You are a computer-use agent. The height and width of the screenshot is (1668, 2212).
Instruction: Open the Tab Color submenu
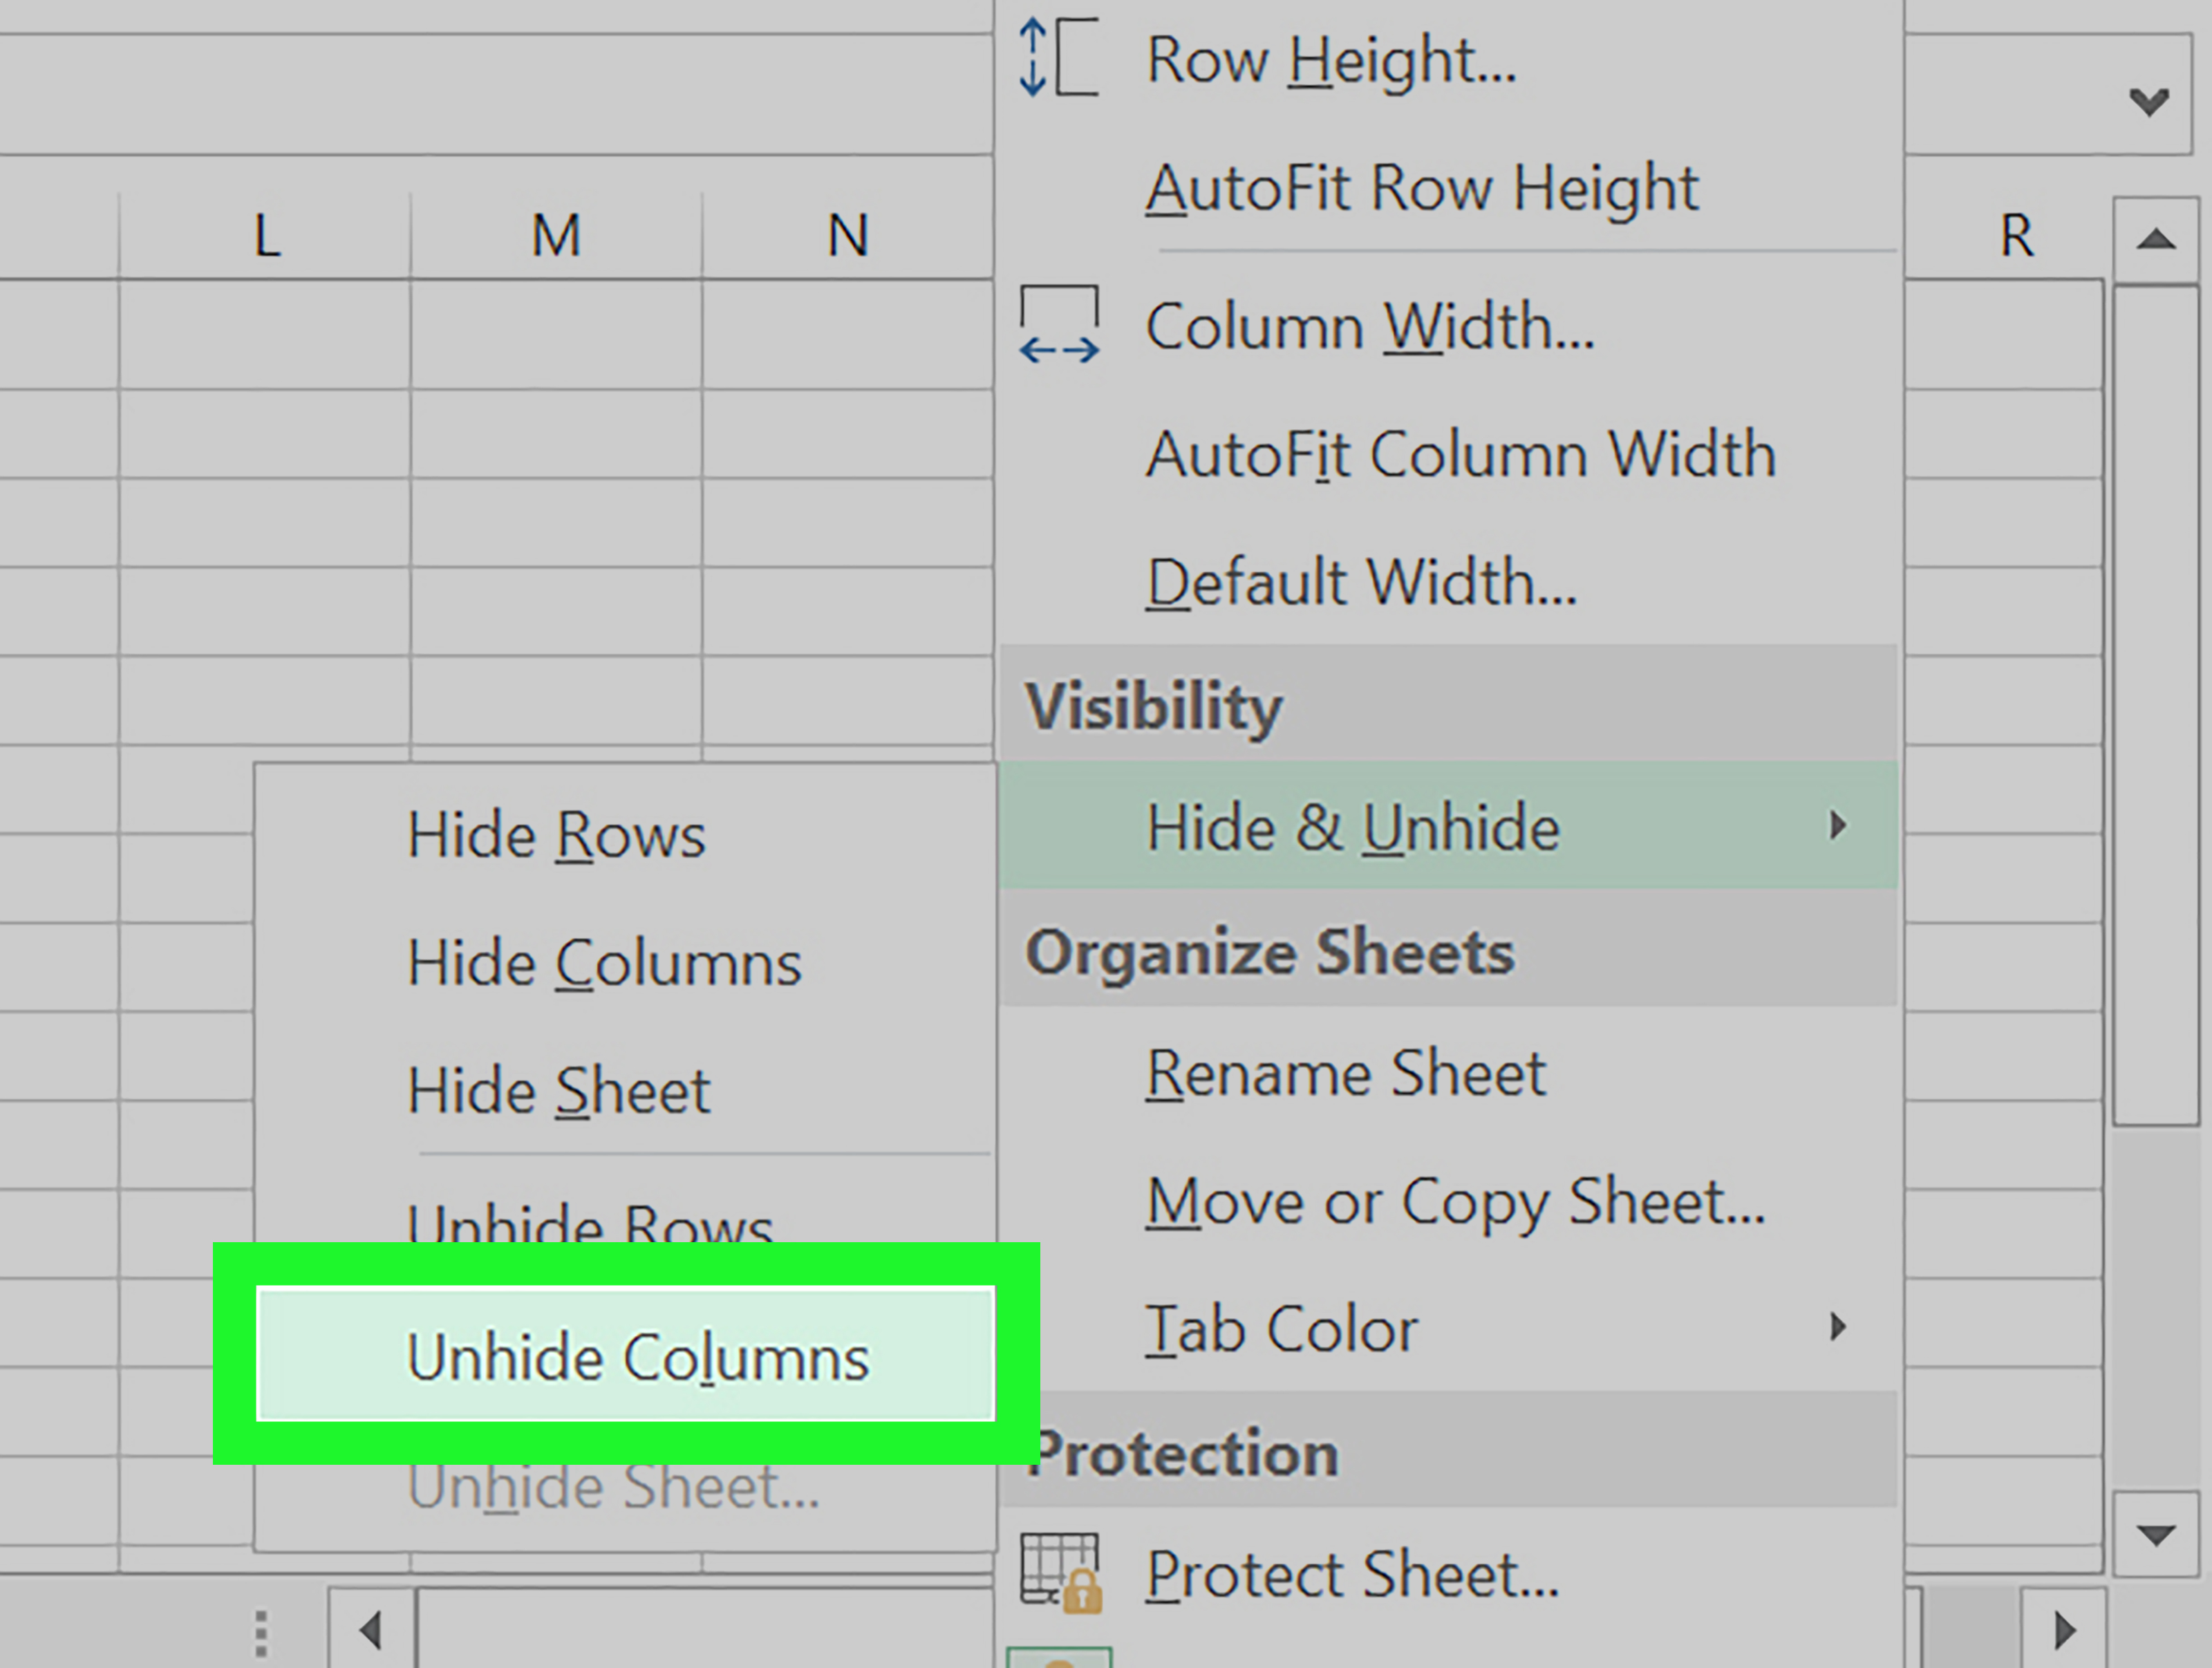pos(1449,1328)
